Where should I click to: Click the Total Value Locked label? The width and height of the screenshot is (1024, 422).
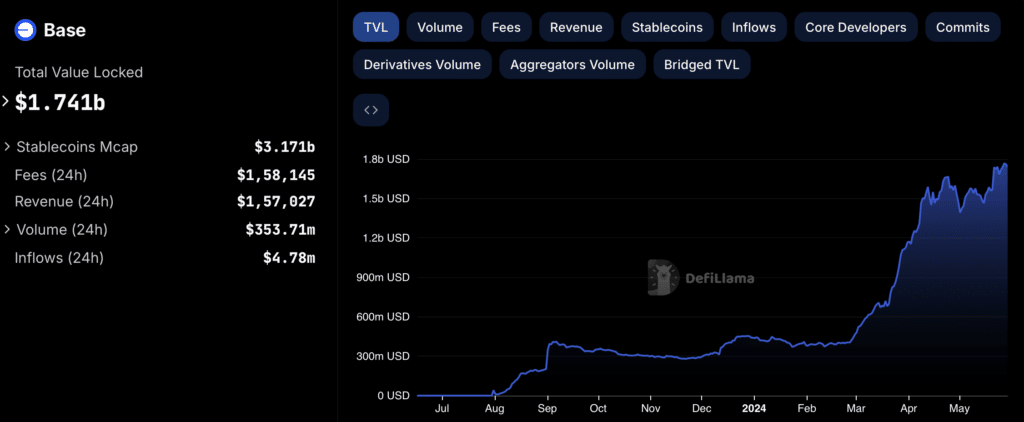tap(79, 73)
